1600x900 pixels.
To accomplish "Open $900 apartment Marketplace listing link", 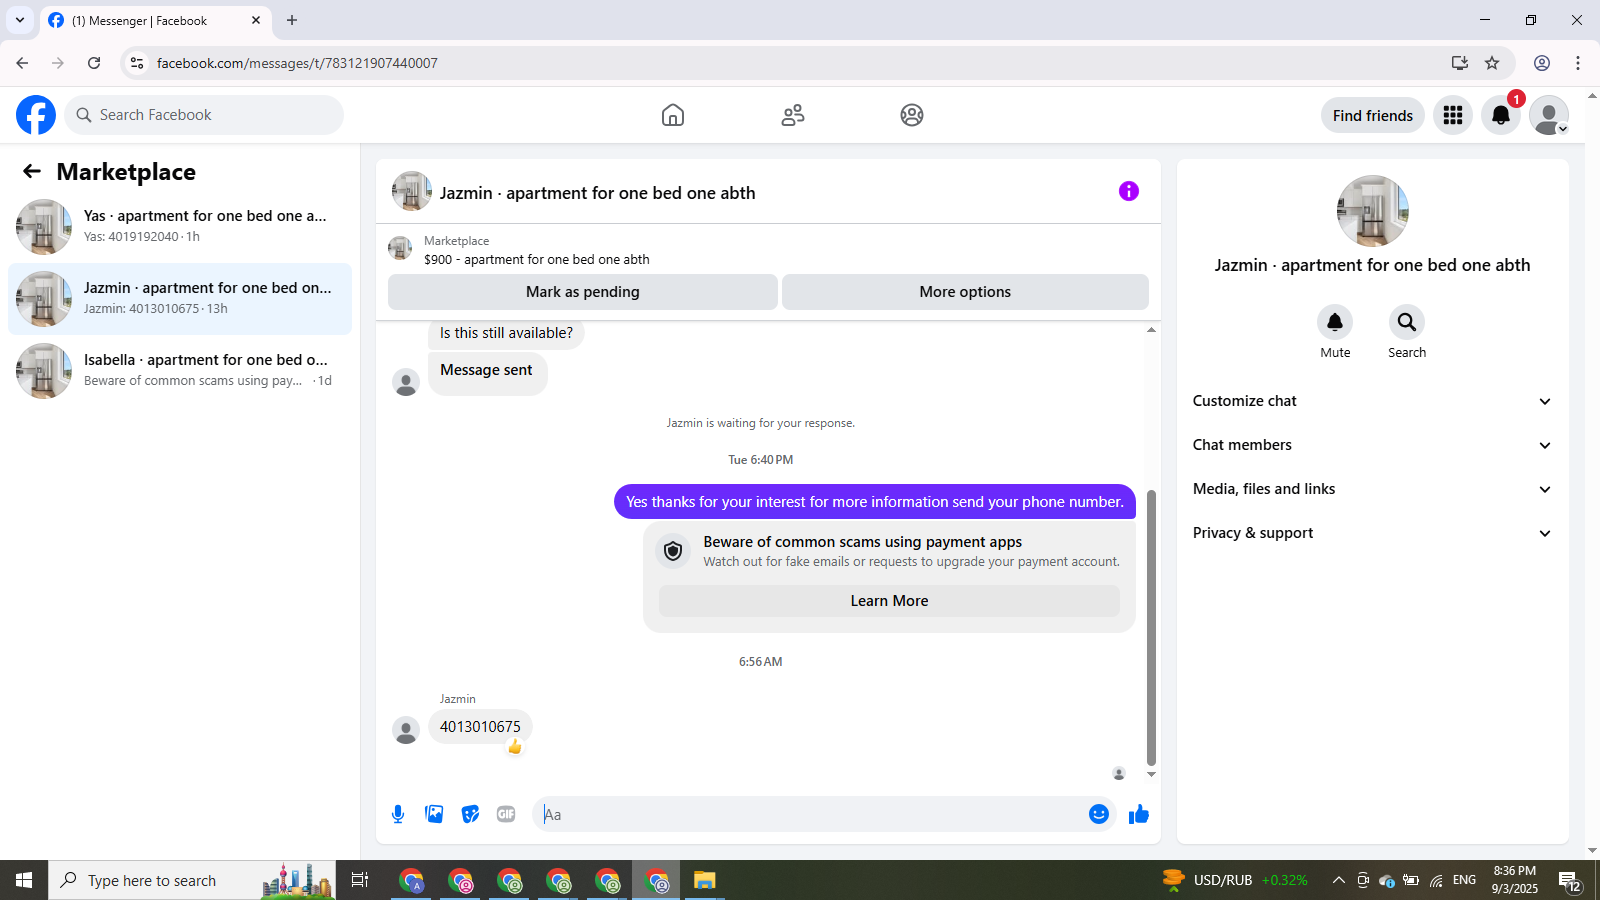I will pyautogui.click(x=537, y=259).
